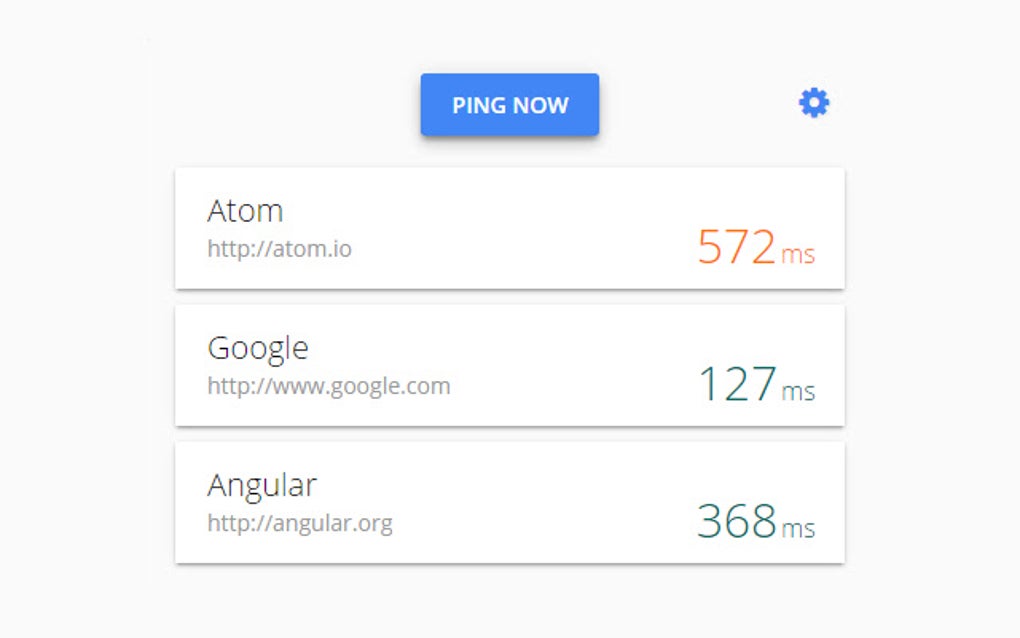Click the ms unit label next to 127
This screenshot has width=1020, height=638.
tap(801, 391)
